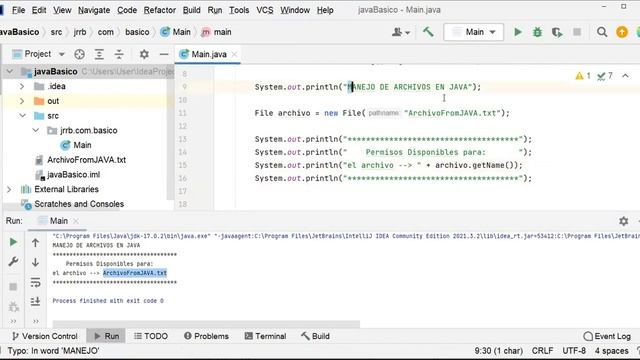Image resolution: width=640 pixels, height=360 pixels.
Task: Click the warning count indicator
Action: 583,76
